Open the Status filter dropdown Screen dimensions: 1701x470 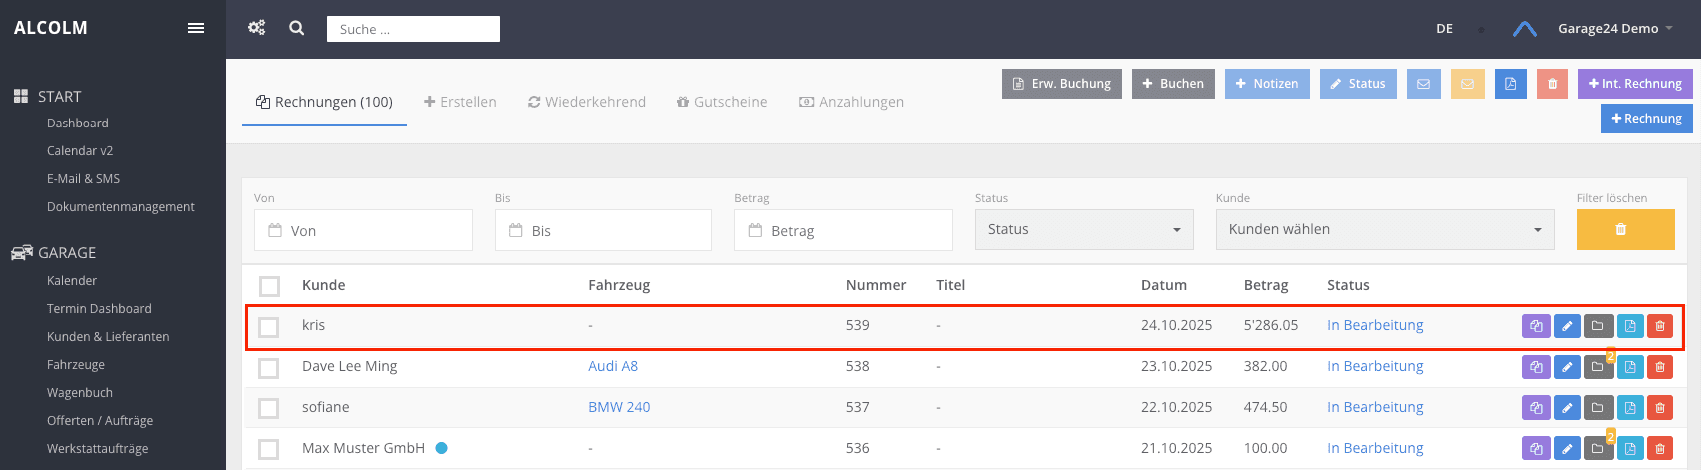[x=1084, y=230]
